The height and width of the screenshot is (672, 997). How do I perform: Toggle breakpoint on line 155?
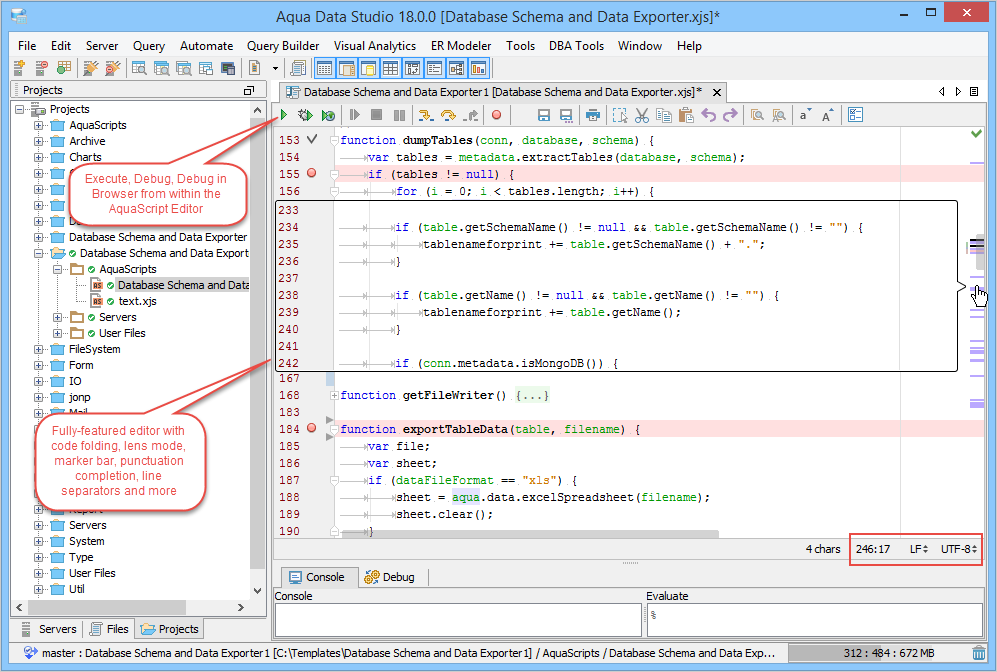coord(312,173)
